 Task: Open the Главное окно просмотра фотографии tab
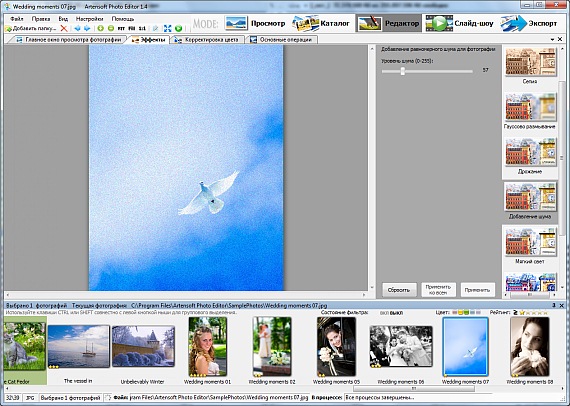click(x=68, y=40)
